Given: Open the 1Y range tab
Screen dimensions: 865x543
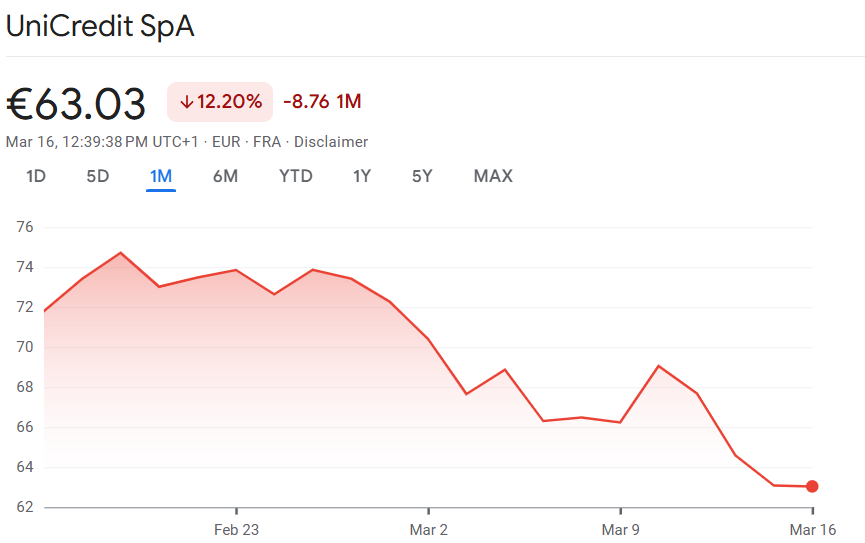Looking at the screenshot, I should (362, 176).
